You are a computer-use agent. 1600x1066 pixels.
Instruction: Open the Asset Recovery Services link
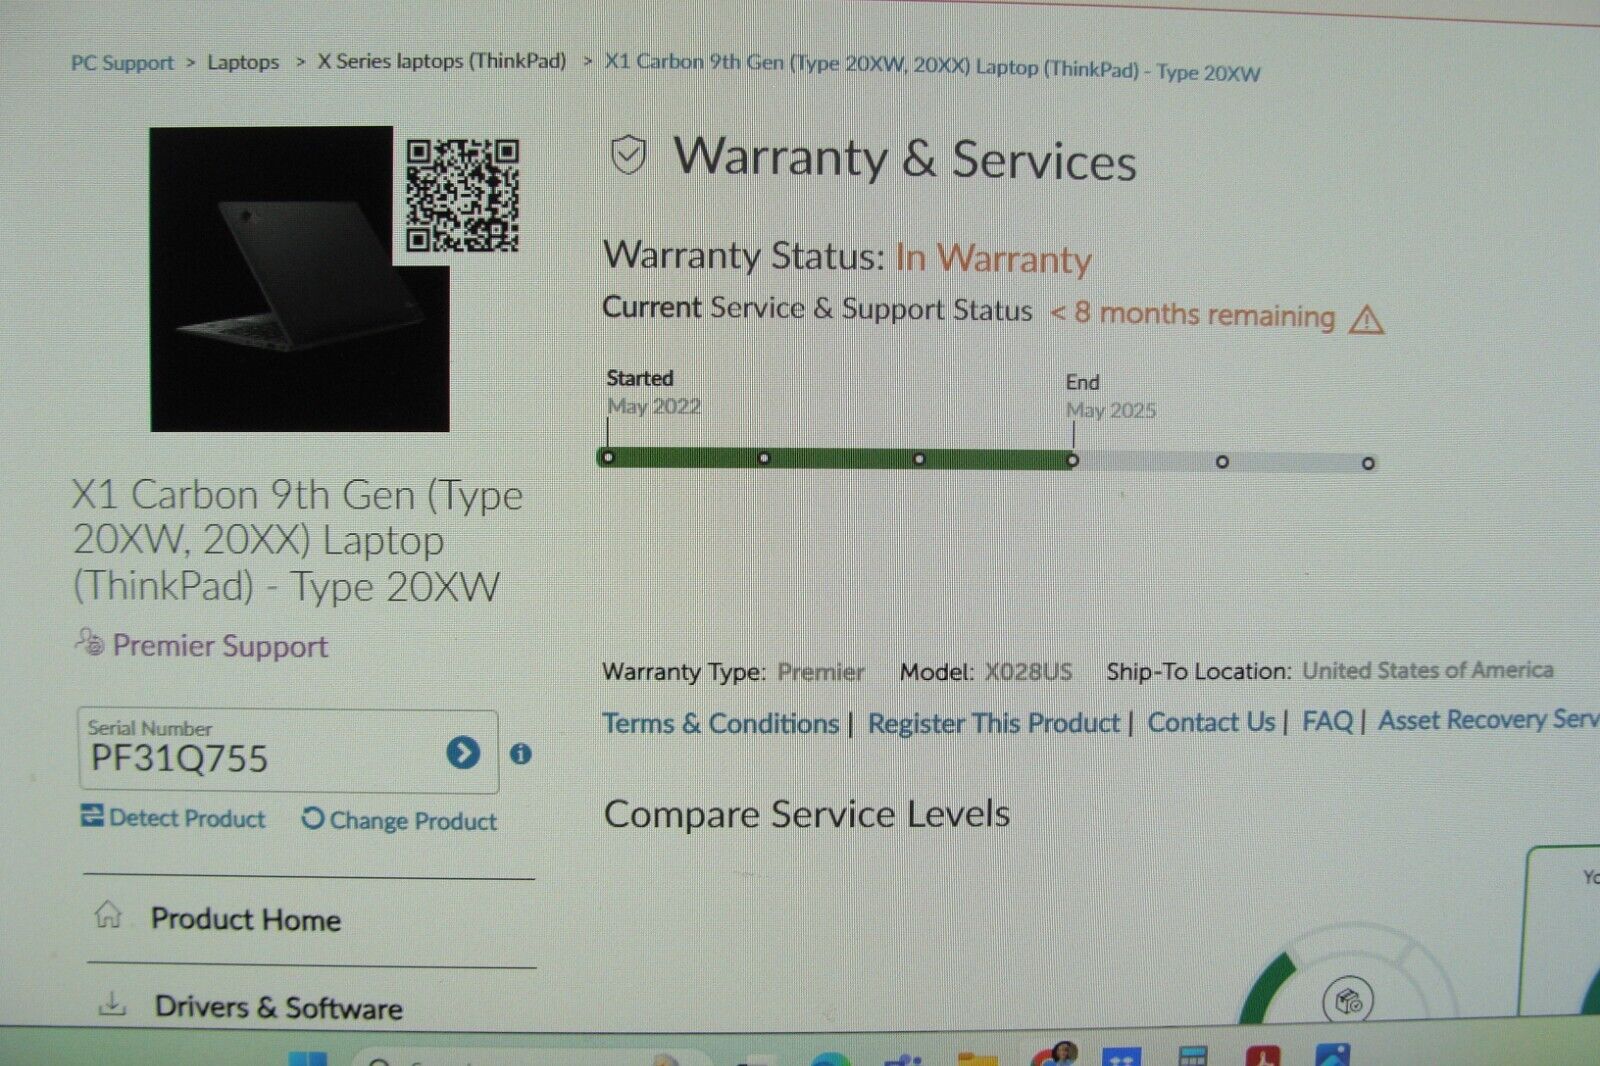[x=1488, y=719]
